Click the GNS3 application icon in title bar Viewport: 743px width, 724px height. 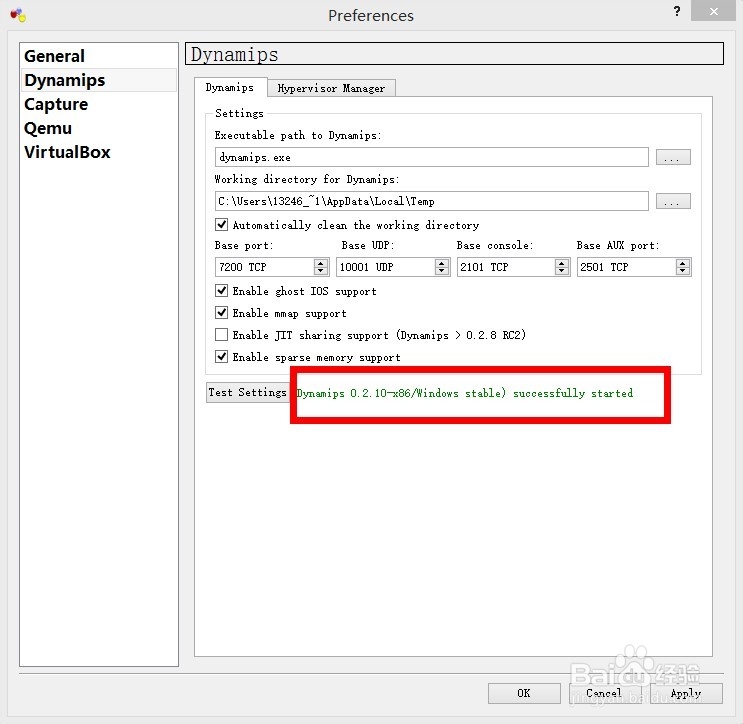coord(18,15)
